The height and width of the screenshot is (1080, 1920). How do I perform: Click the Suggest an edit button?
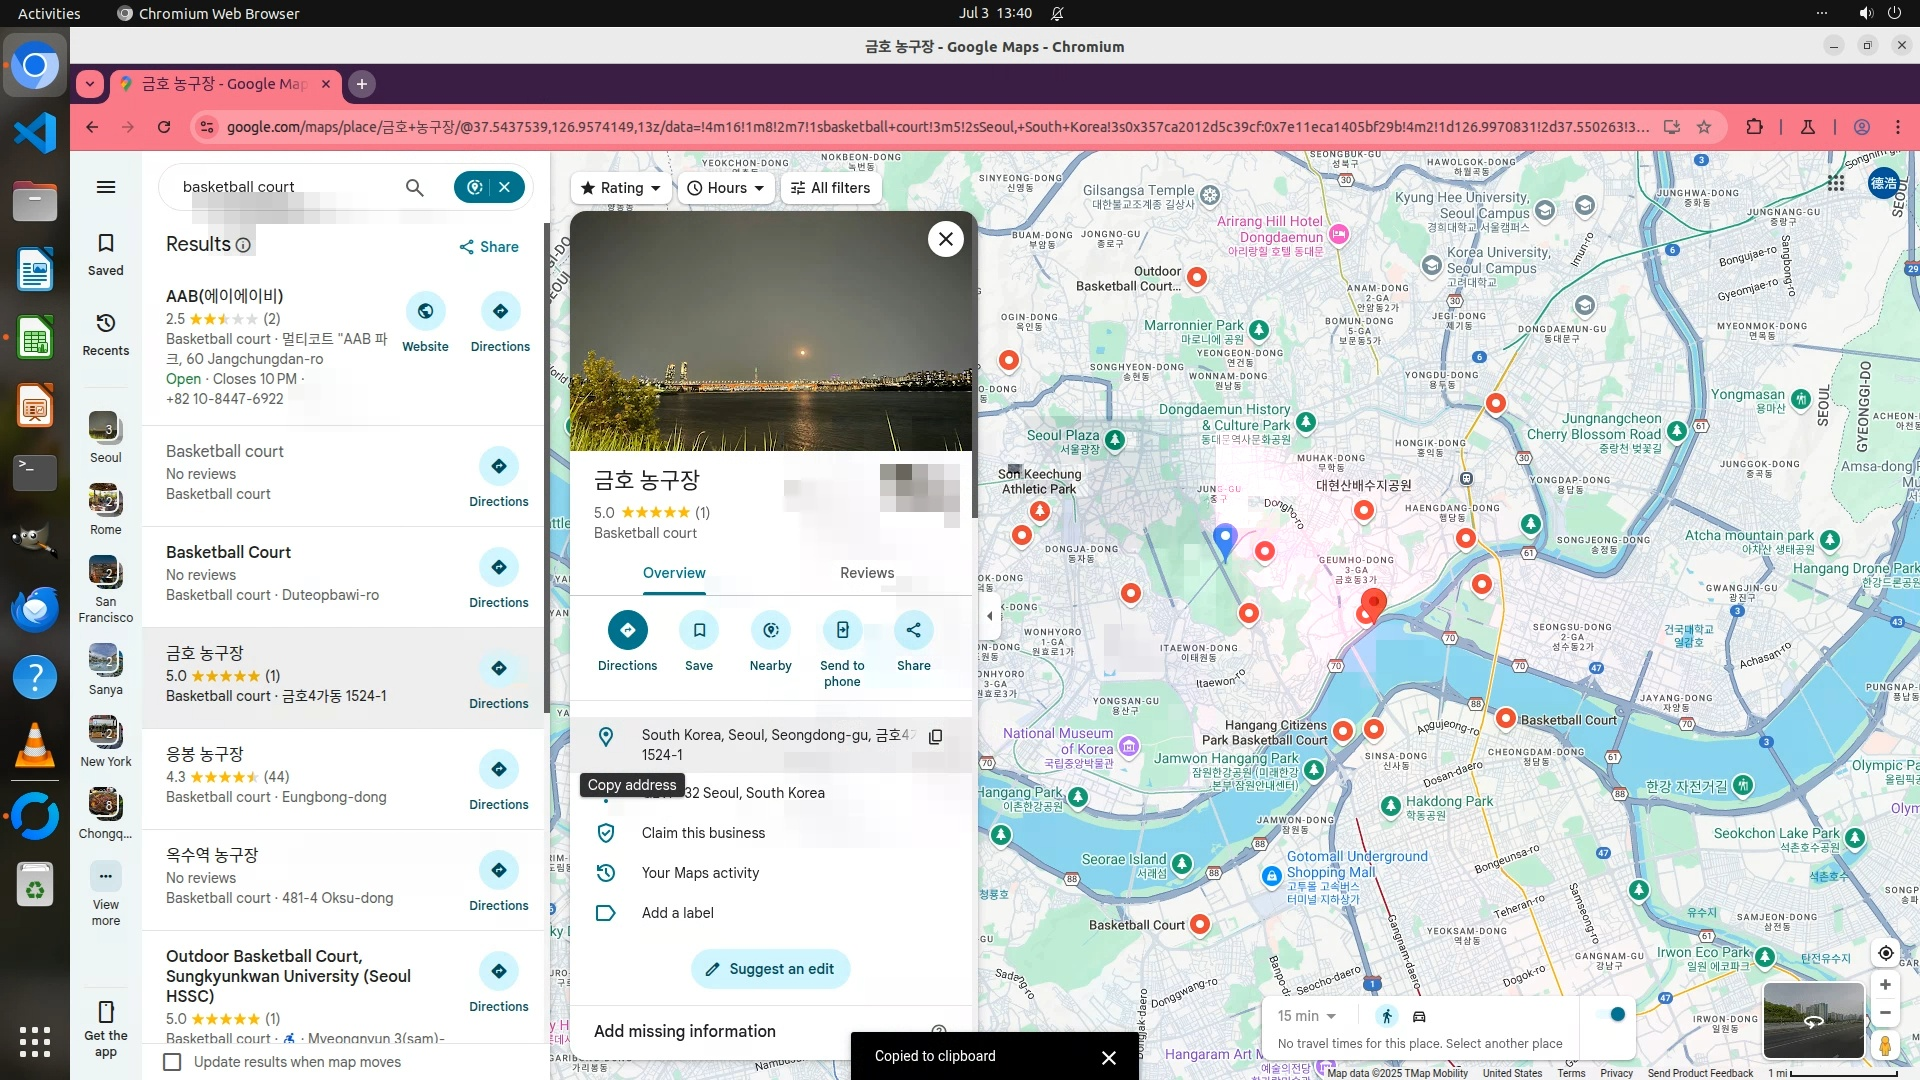pyautogui.click(x=770, y=969)
